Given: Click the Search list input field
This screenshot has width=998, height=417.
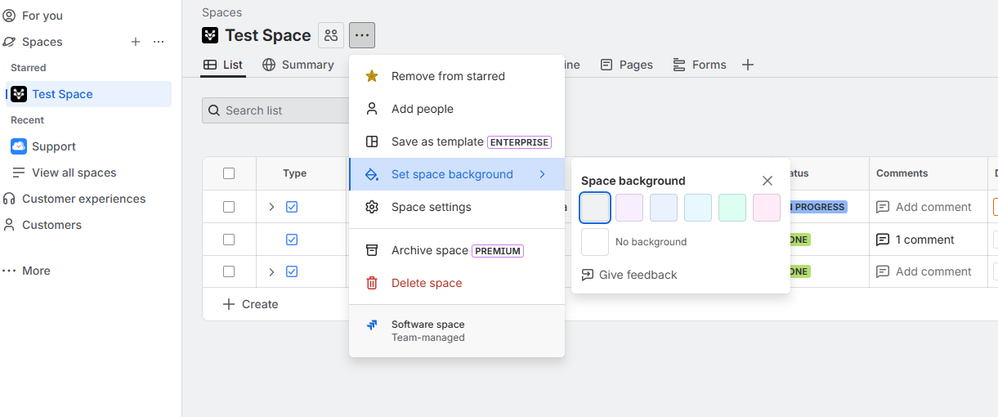Looking at the screenshot, I should [275, 110].
